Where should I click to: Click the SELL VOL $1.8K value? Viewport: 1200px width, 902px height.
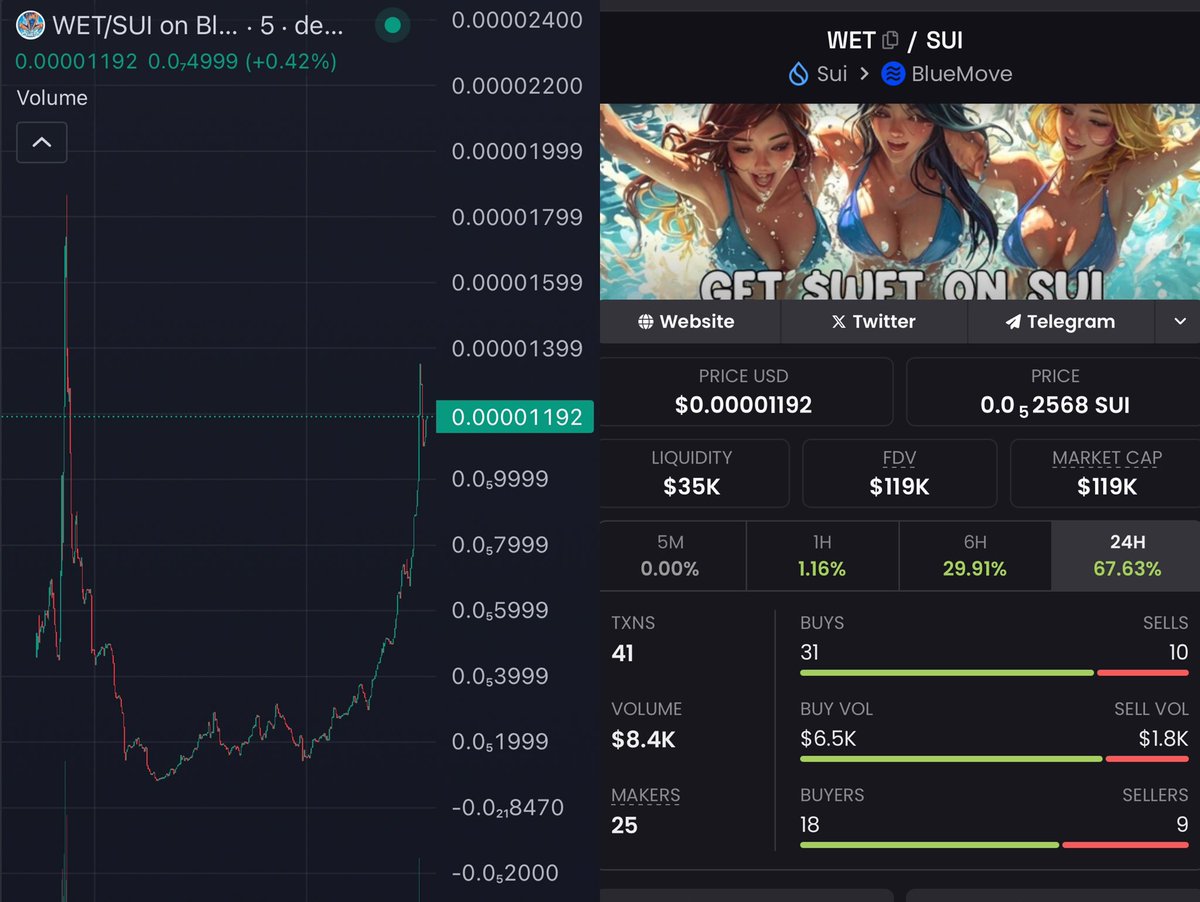coord(1163,739)
